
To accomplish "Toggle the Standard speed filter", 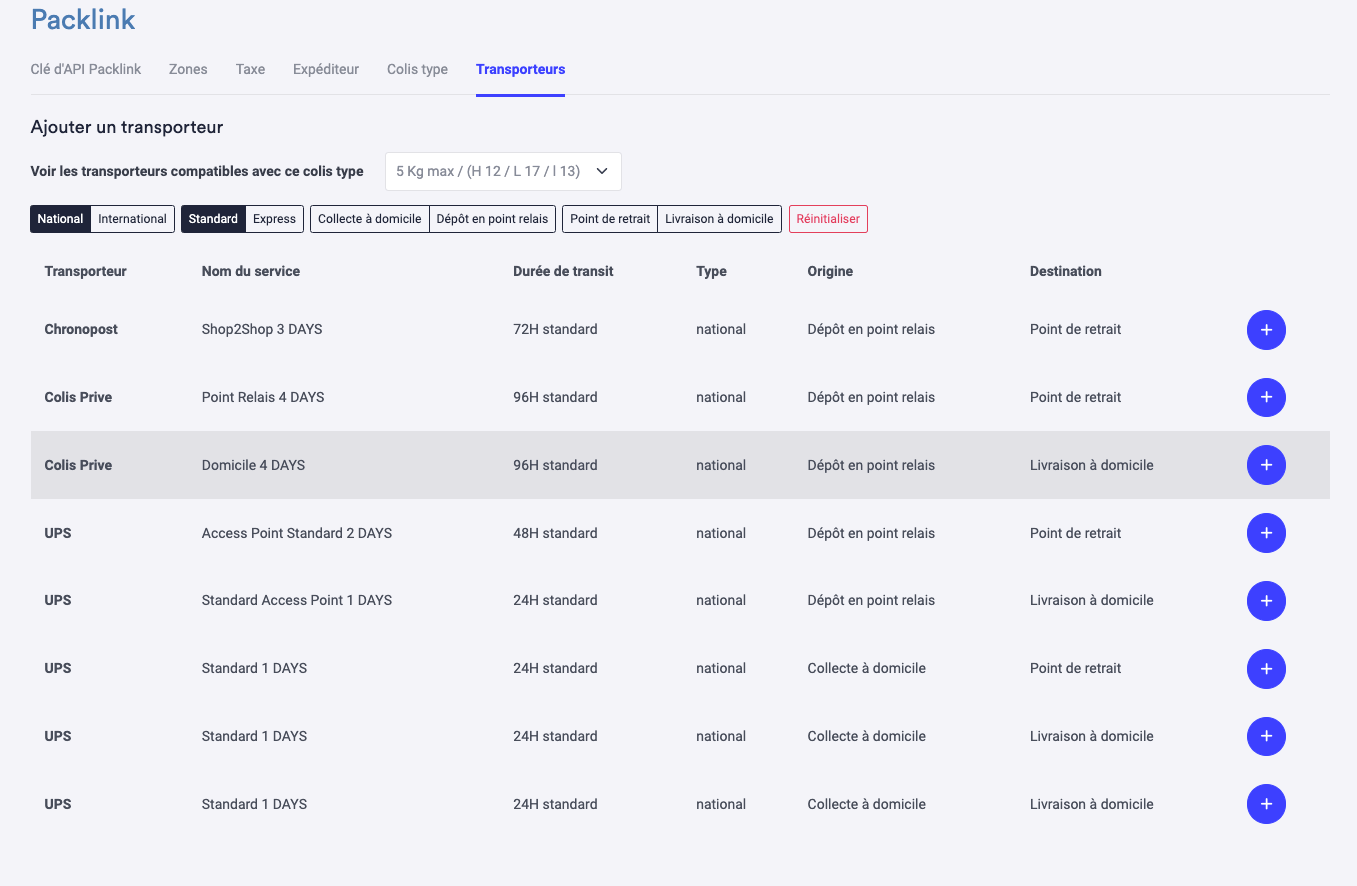I will 213,219.
